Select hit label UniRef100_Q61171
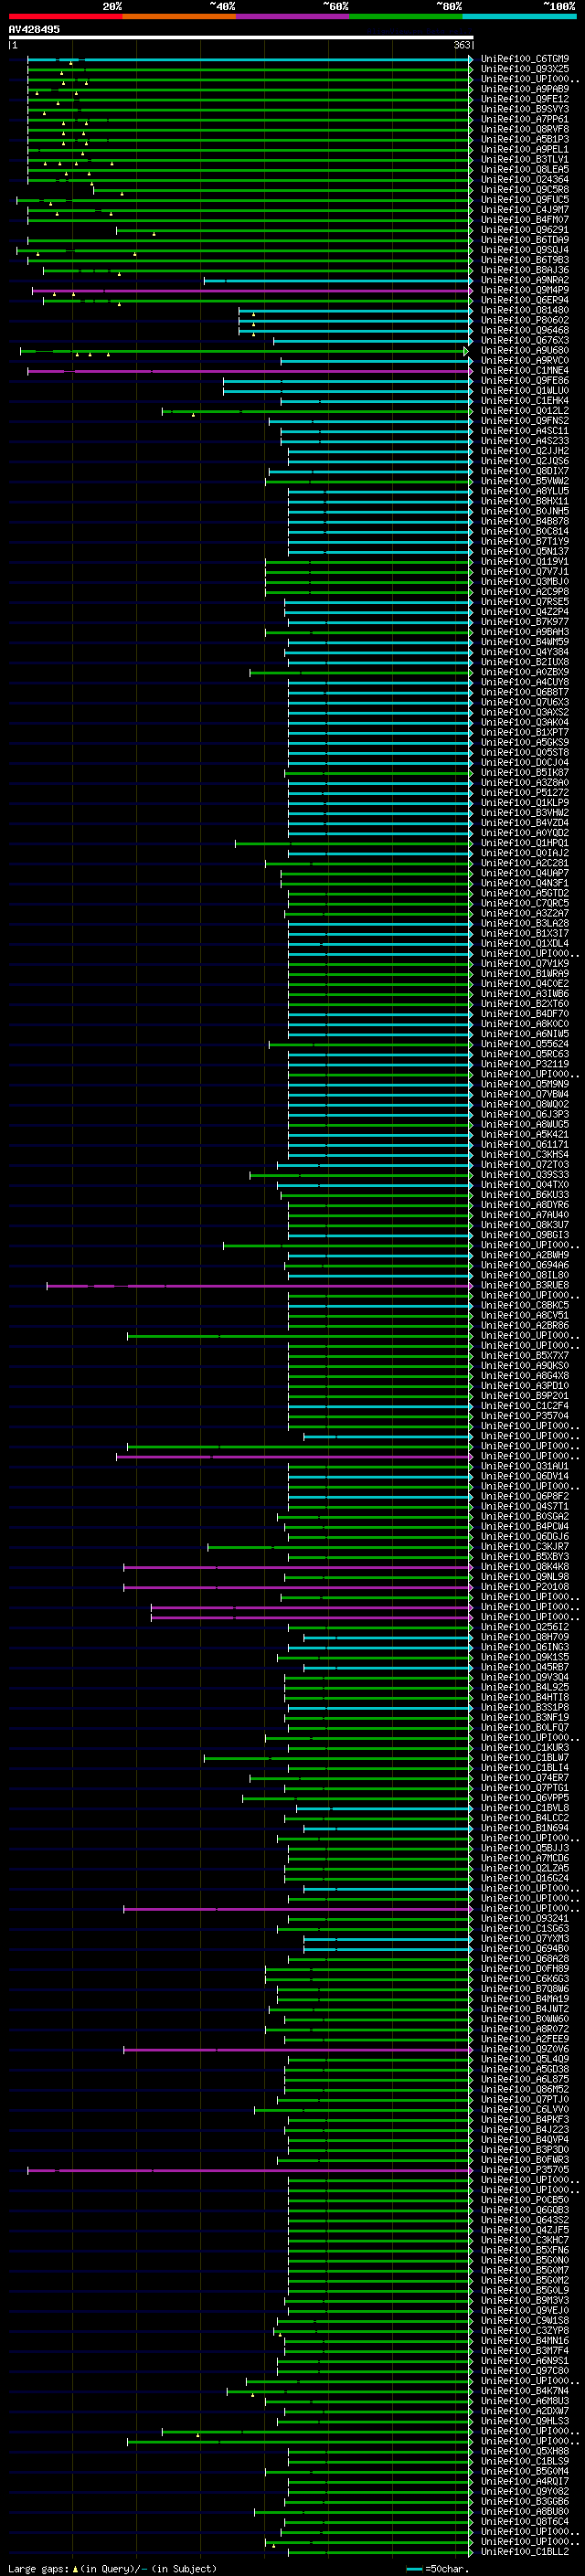This screenshot has height=2576, width=585. (x=524, y=1145)
